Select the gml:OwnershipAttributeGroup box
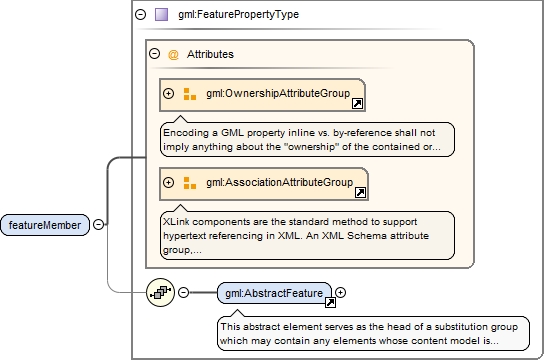The image size is (545, 361). [262, 95]
